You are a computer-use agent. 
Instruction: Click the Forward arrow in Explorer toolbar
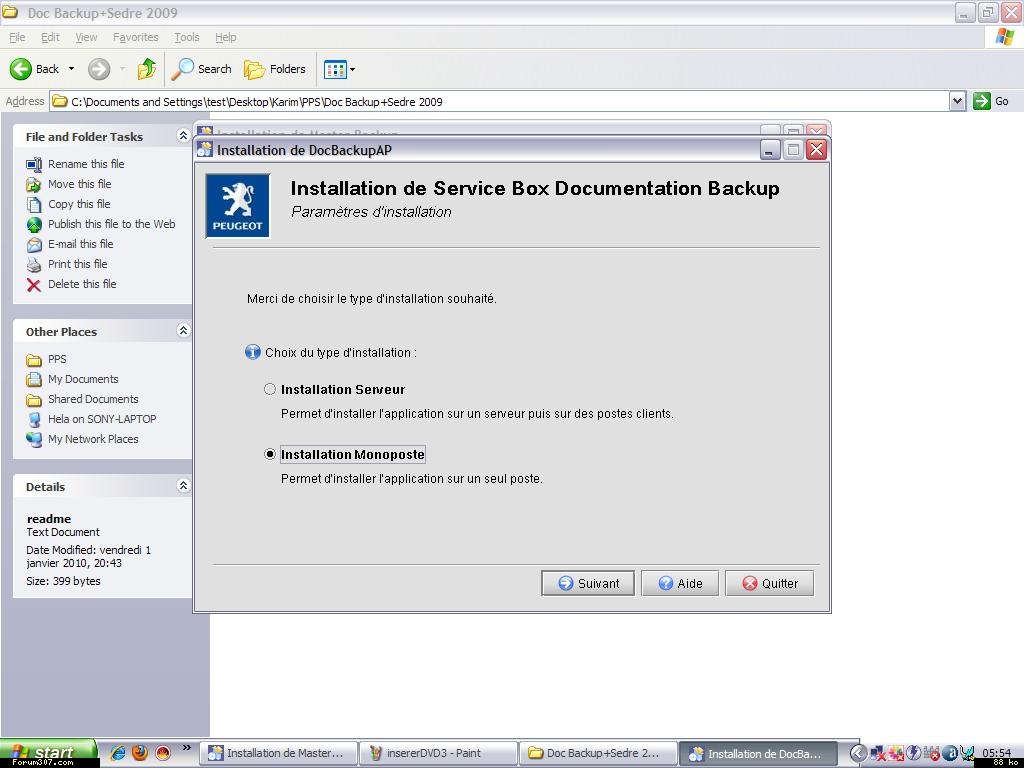coord(99,69)
